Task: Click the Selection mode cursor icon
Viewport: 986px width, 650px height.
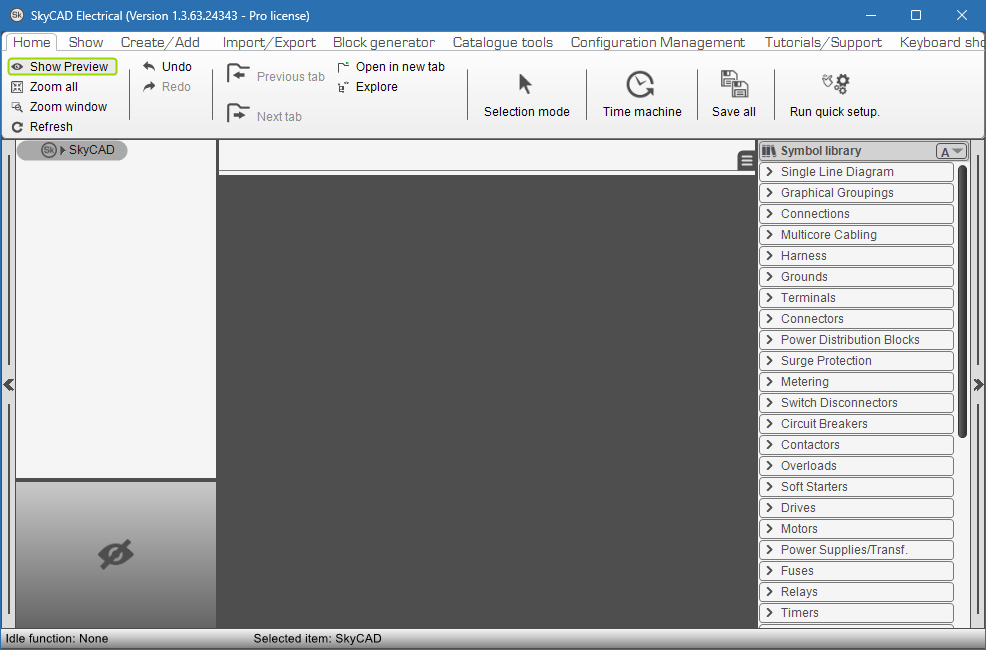Action: tap(526, 84)
